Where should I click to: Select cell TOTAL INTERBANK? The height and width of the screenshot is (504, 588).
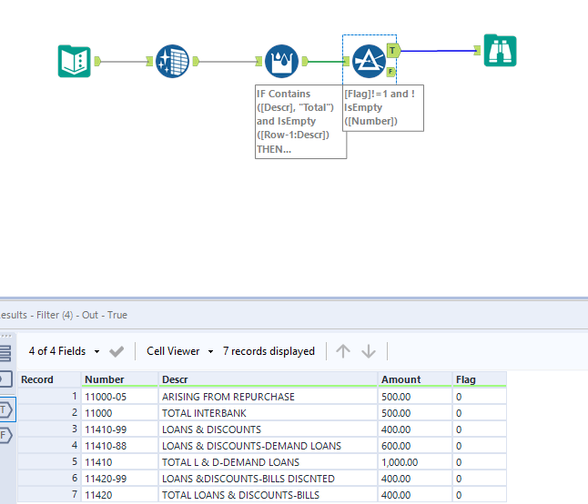click(x=268, y=413)
